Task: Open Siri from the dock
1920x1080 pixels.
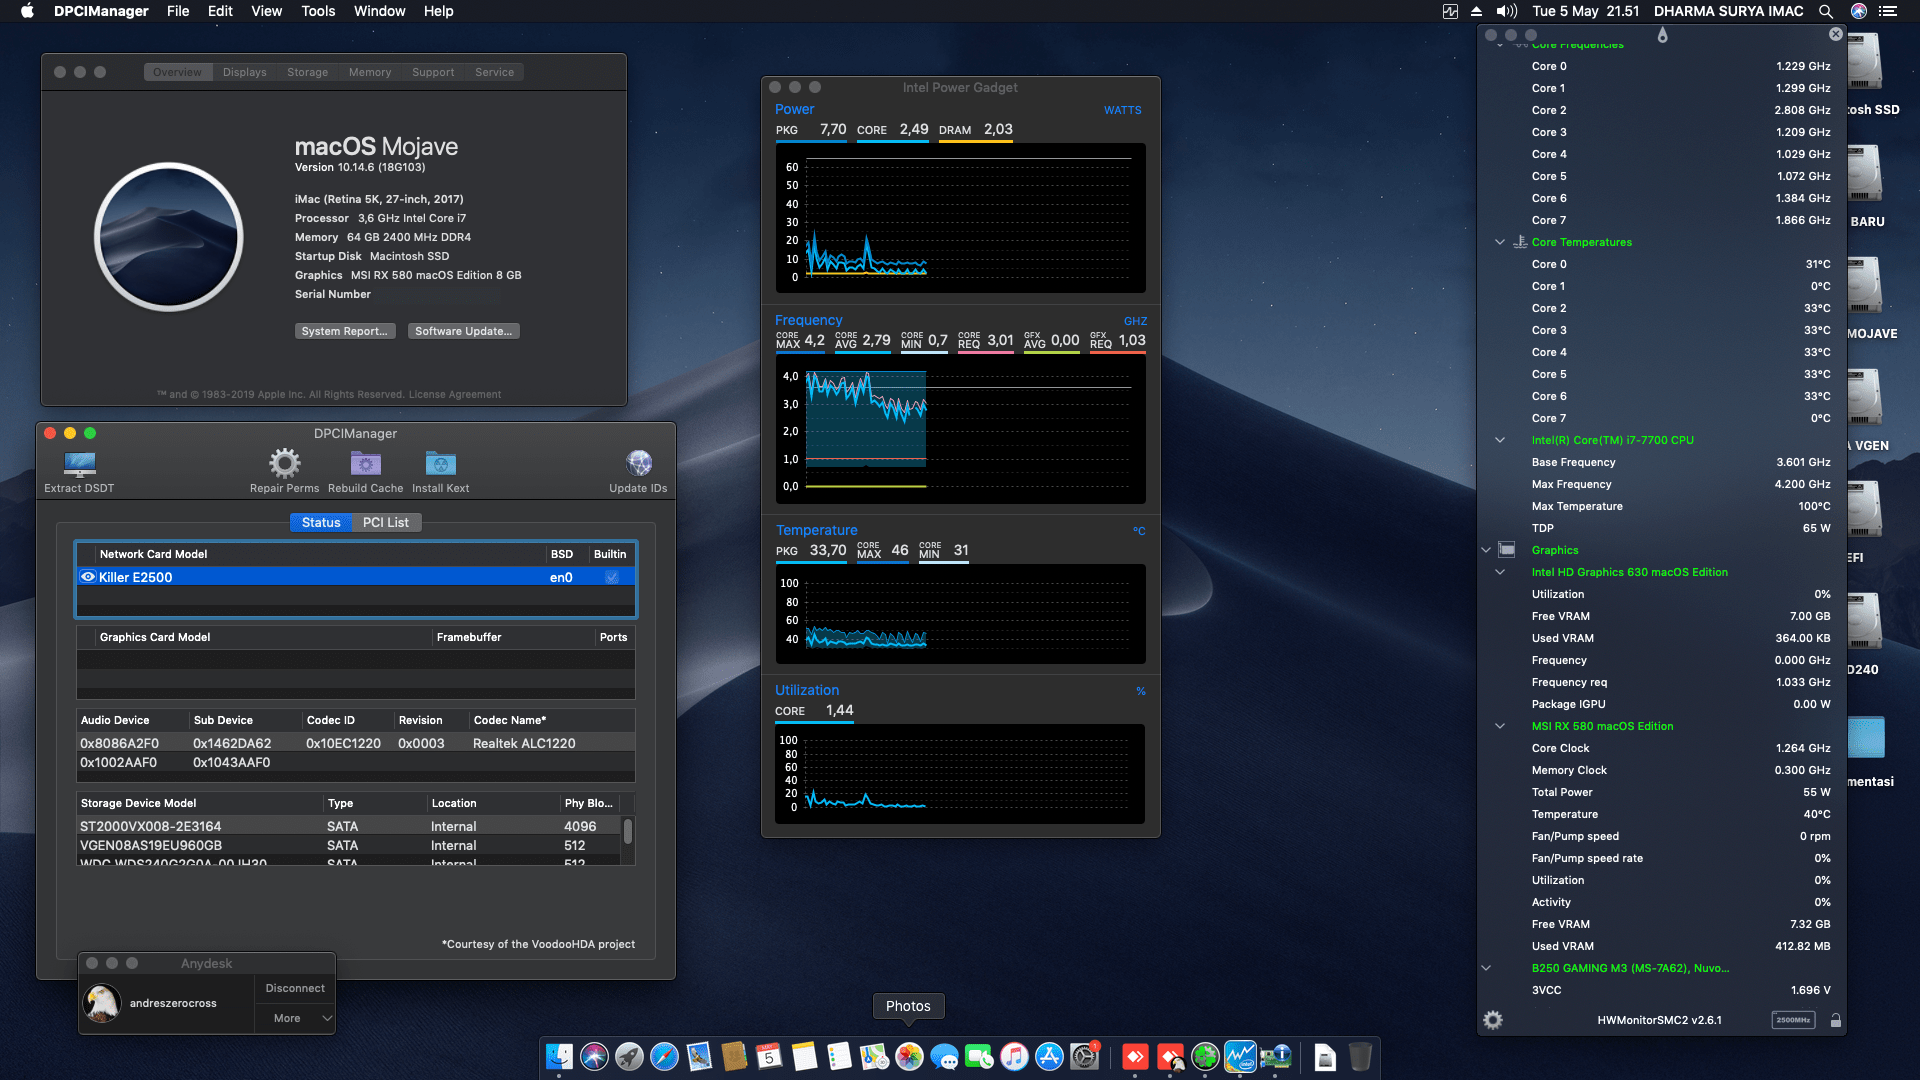Action: click(594, 1057)
